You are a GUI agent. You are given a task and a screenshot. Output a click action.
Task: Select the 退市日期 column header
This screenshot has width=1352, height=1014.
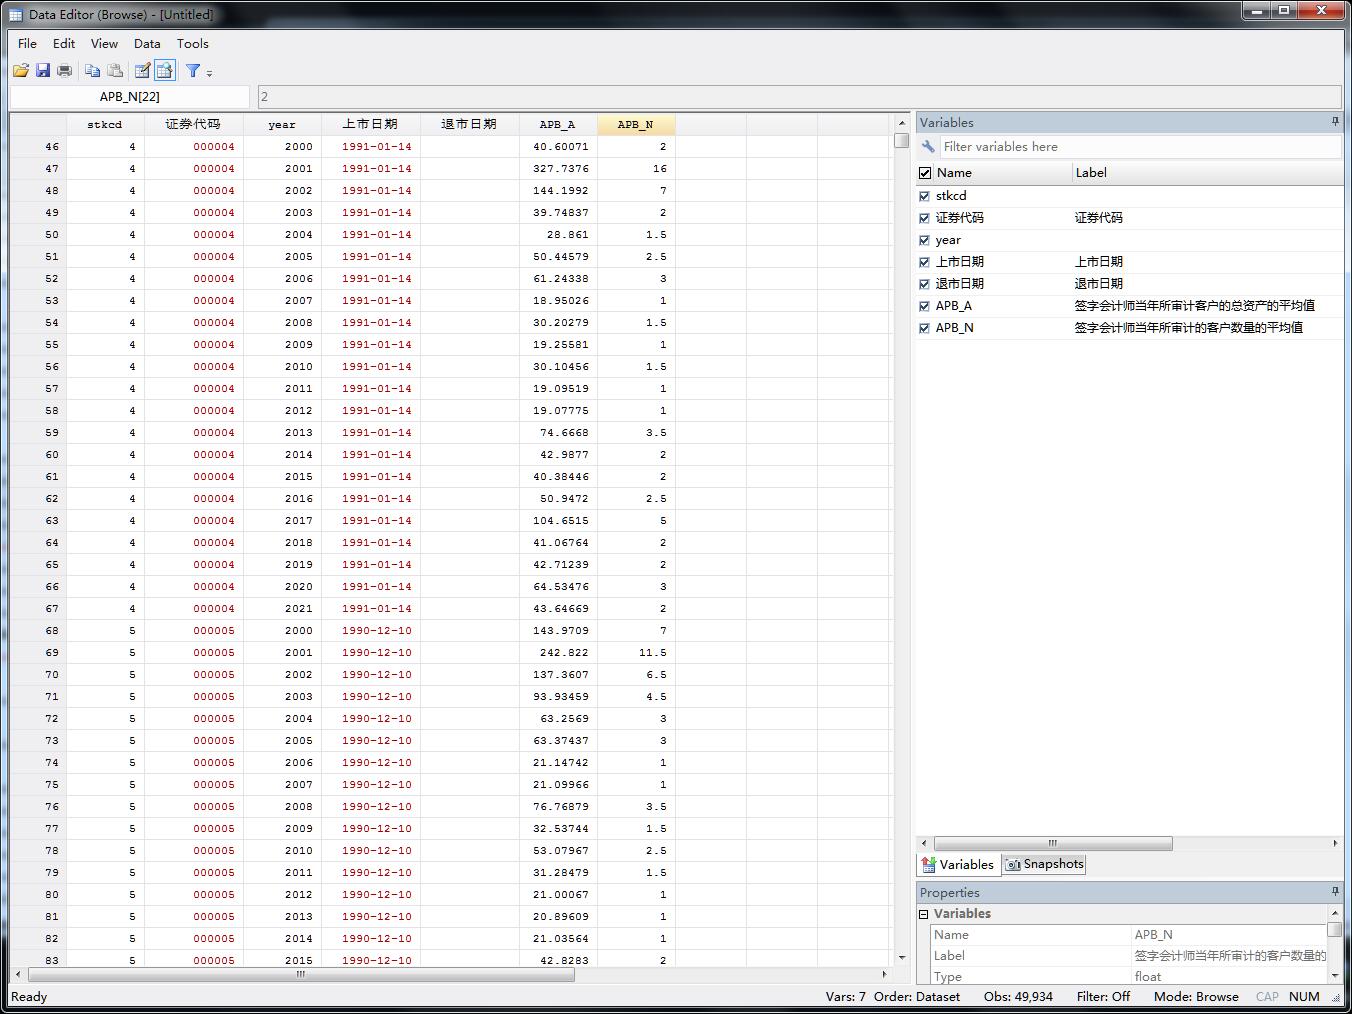click(470, 125)
